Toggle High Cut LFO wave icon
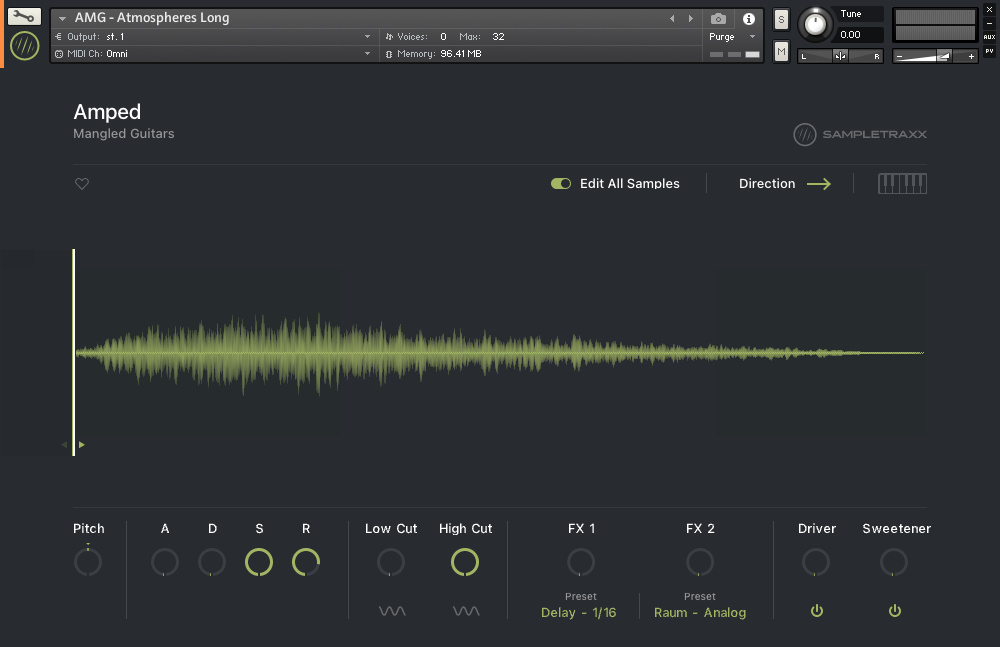 click(466, 611)
